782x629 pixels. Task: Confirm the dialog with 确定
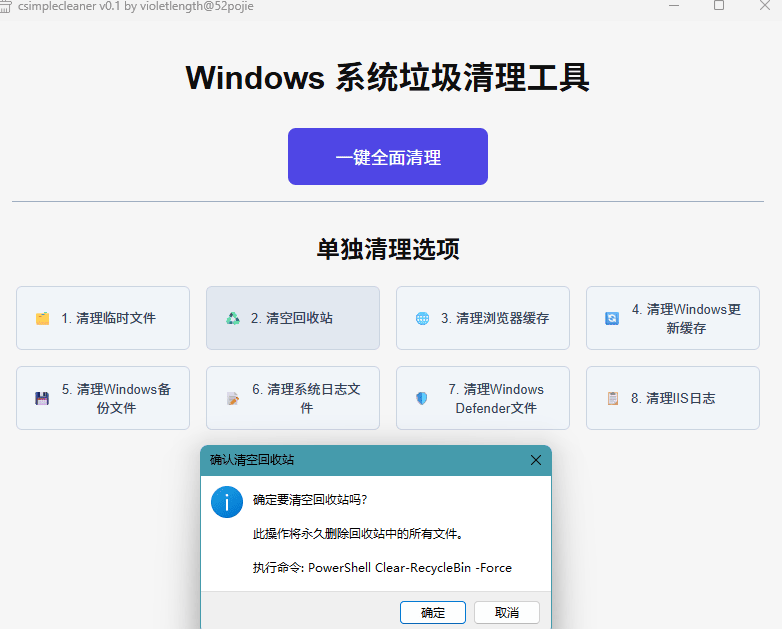click(433, 612)
